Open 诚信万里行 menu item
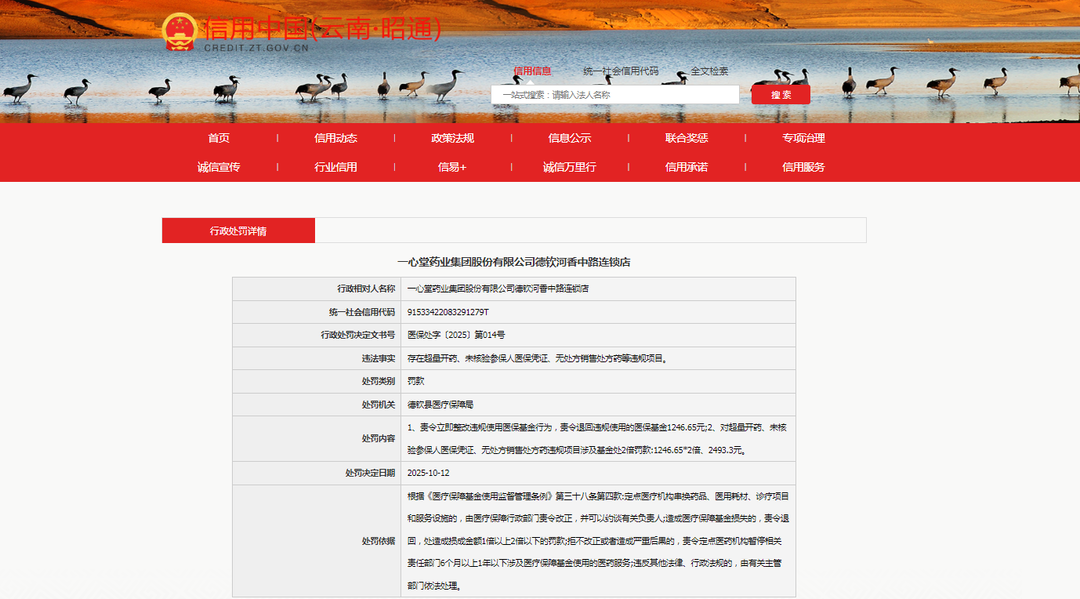Viewport: 1080px width, 599px height. tap(570, 167)
